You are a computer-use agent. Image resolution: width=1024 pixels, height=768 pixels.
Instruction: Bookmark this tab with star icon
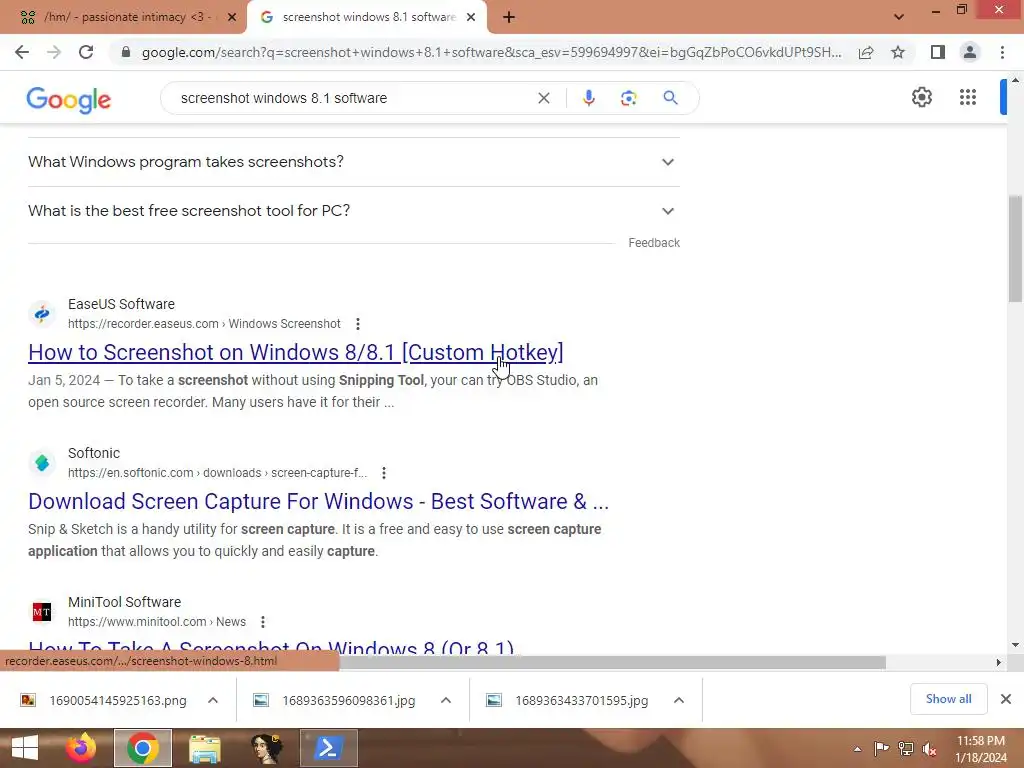[x=898, y=52]
